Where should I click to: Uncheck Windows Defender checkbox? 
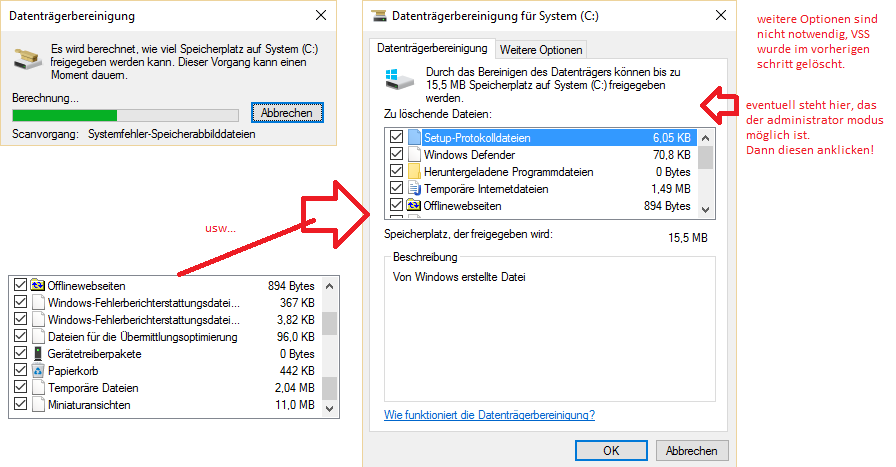point(396,154)
